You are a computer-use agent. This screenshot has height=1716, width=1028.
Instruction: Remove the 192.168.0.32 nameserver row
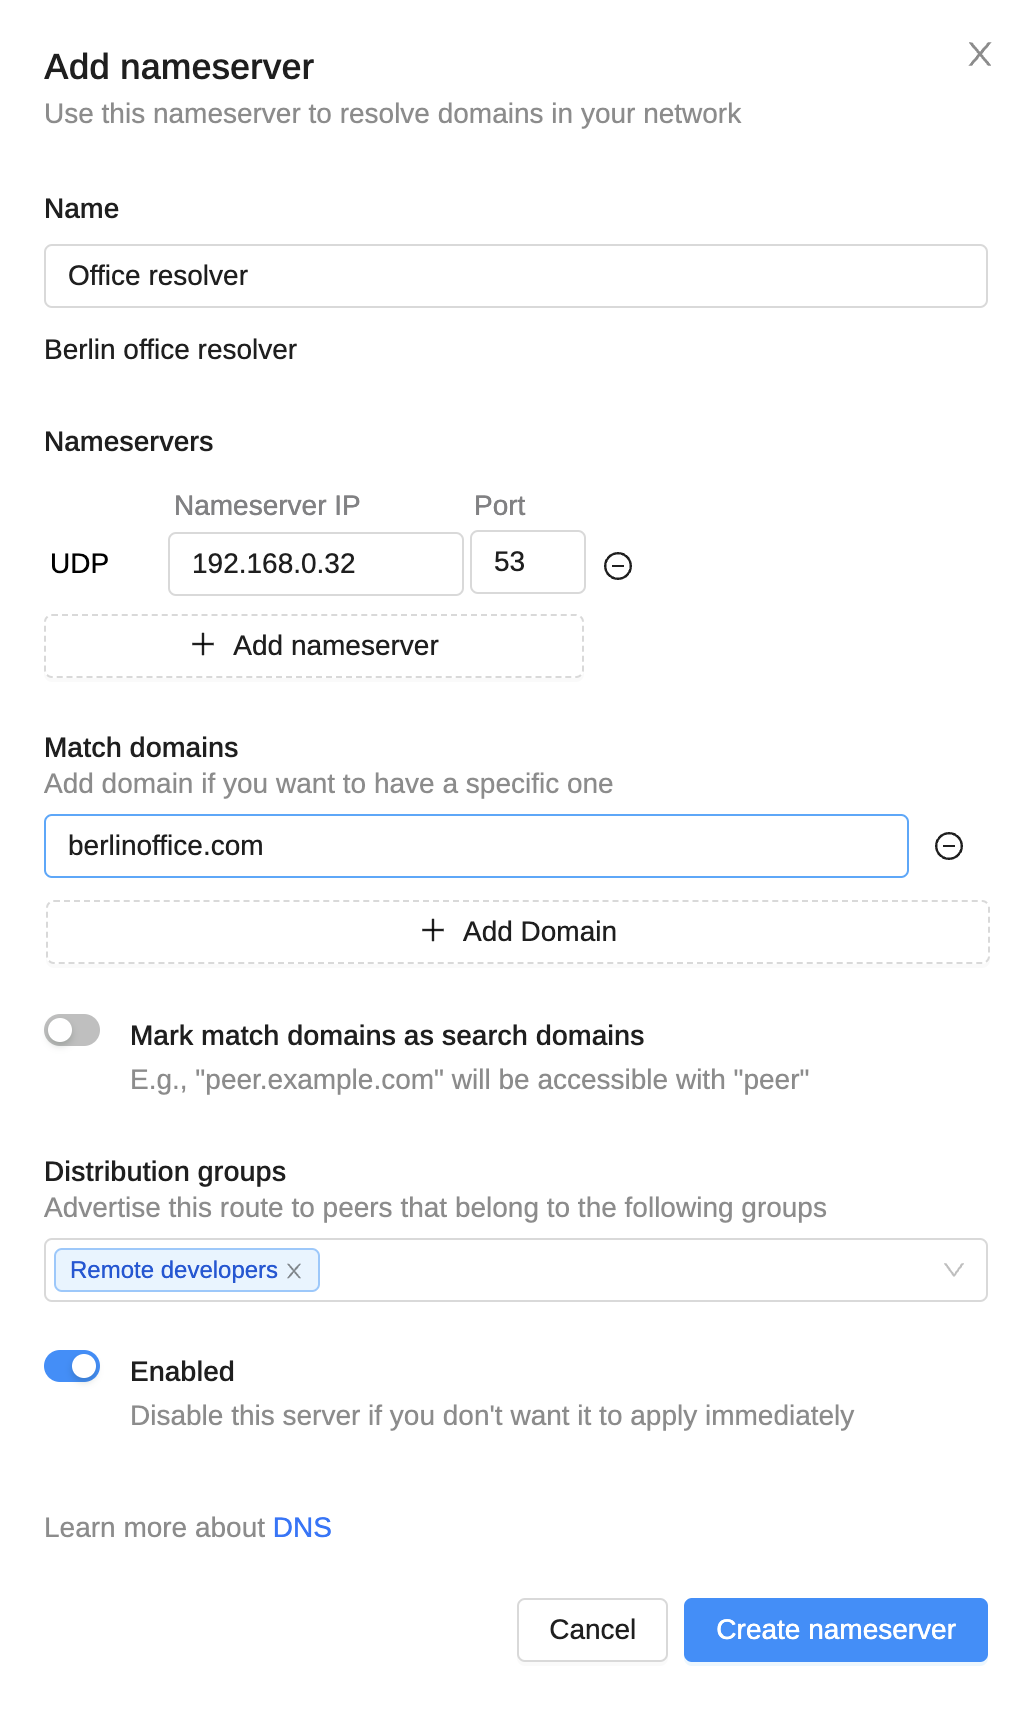[618, 566]
